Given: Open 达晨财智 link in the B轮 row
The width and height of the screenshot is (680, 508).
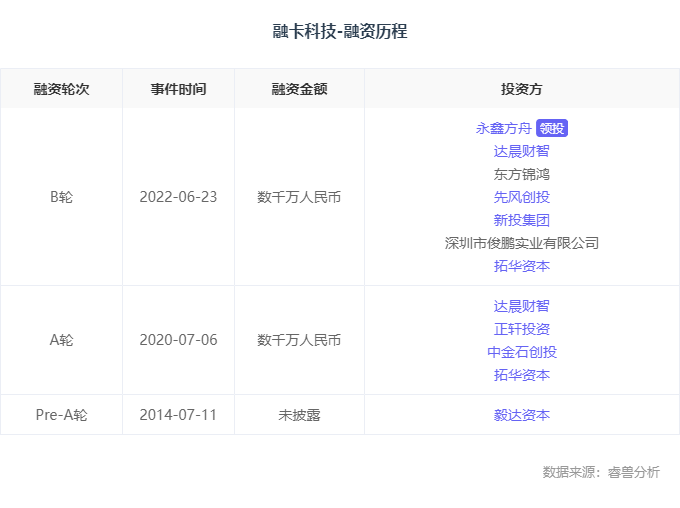Looking at the screenshot, I should tap(522, 151).
